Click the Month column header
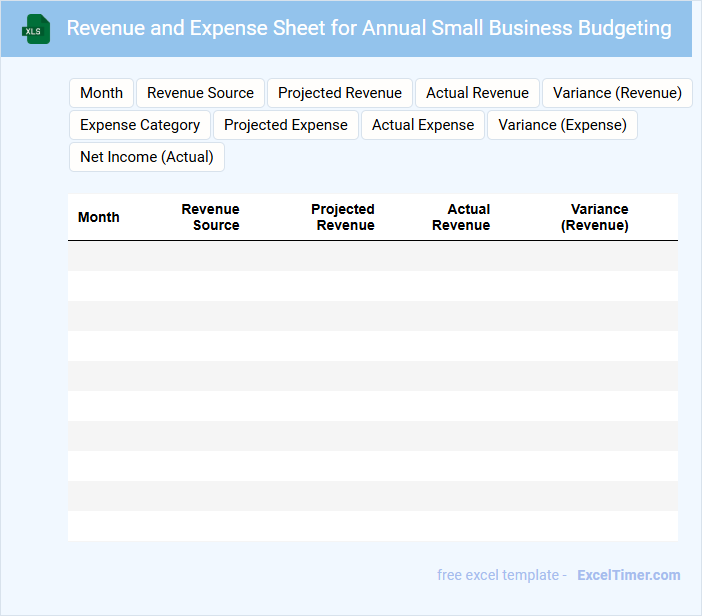This screenshot has width=702, height=616. tap(99, 217)
